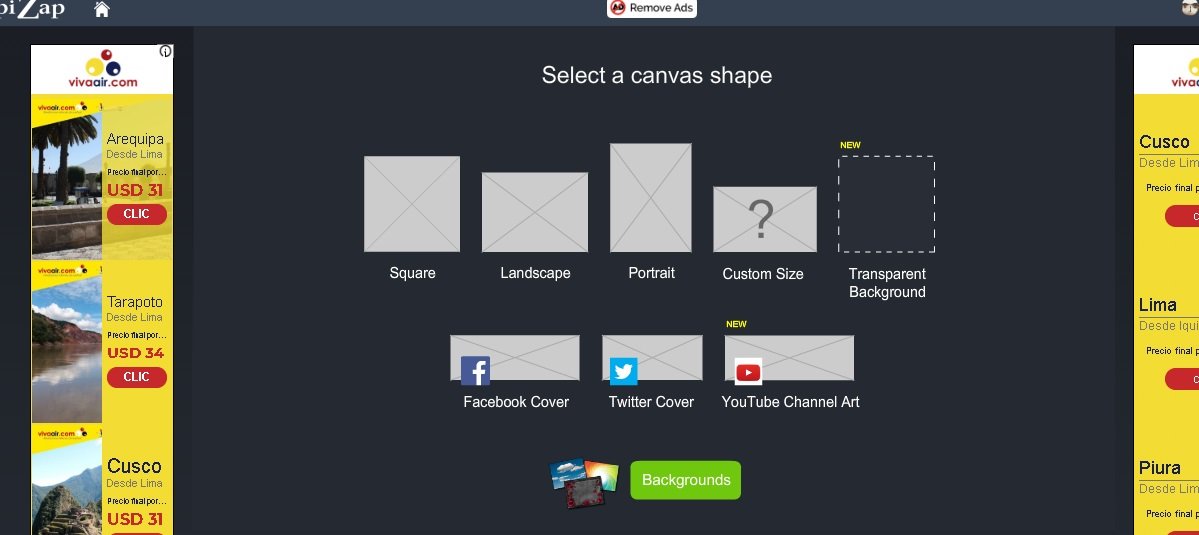Click the Lima title in the right ad
Image resolution: width=1199 pixels, height=535 pixels.
(x=1158, y=305)
